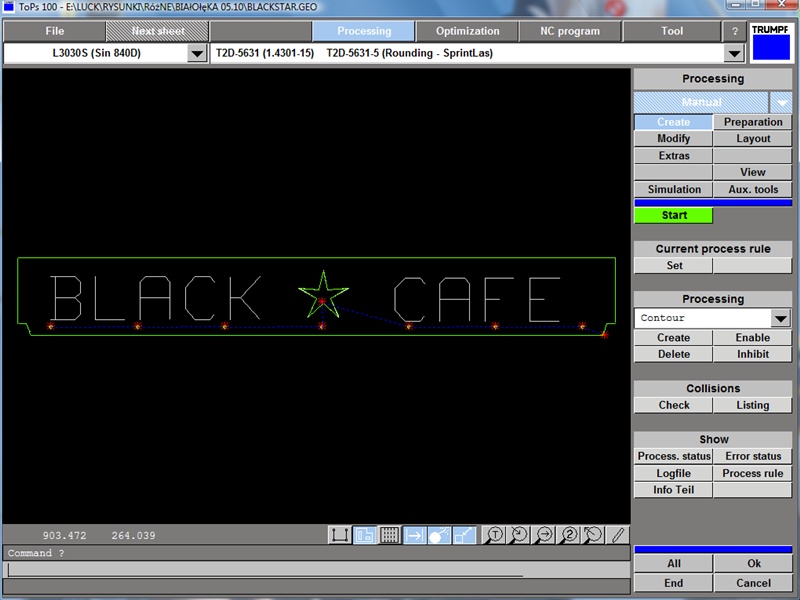Open the Tool menu
This screenshot has height=600, width=800.
[672, 31]
